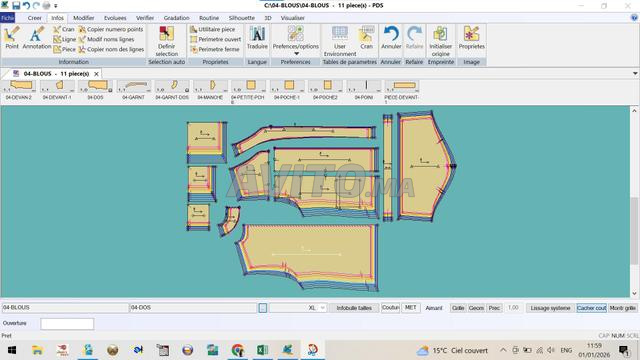Click scroll down arrow of workspace

point(634,293)
